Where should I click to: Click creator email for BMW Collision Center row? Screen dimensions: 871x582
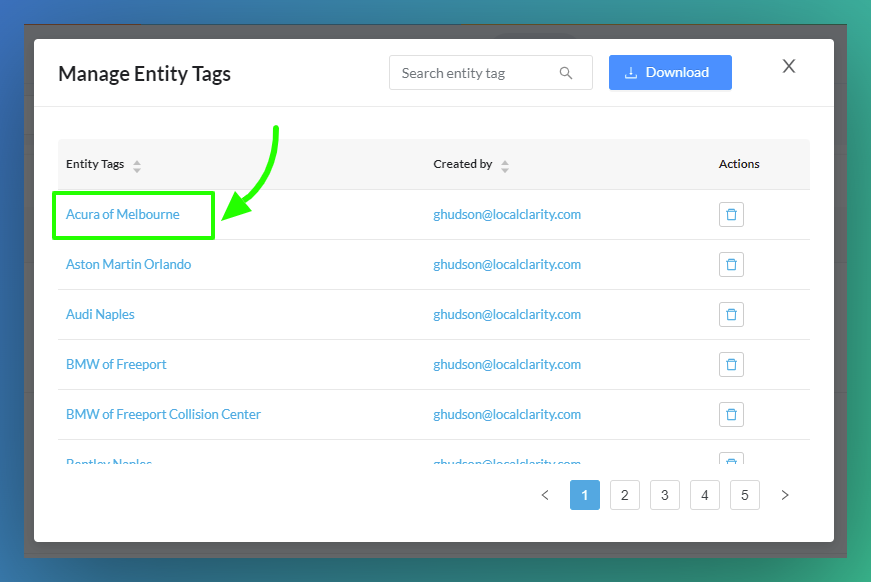coord(507,414)
